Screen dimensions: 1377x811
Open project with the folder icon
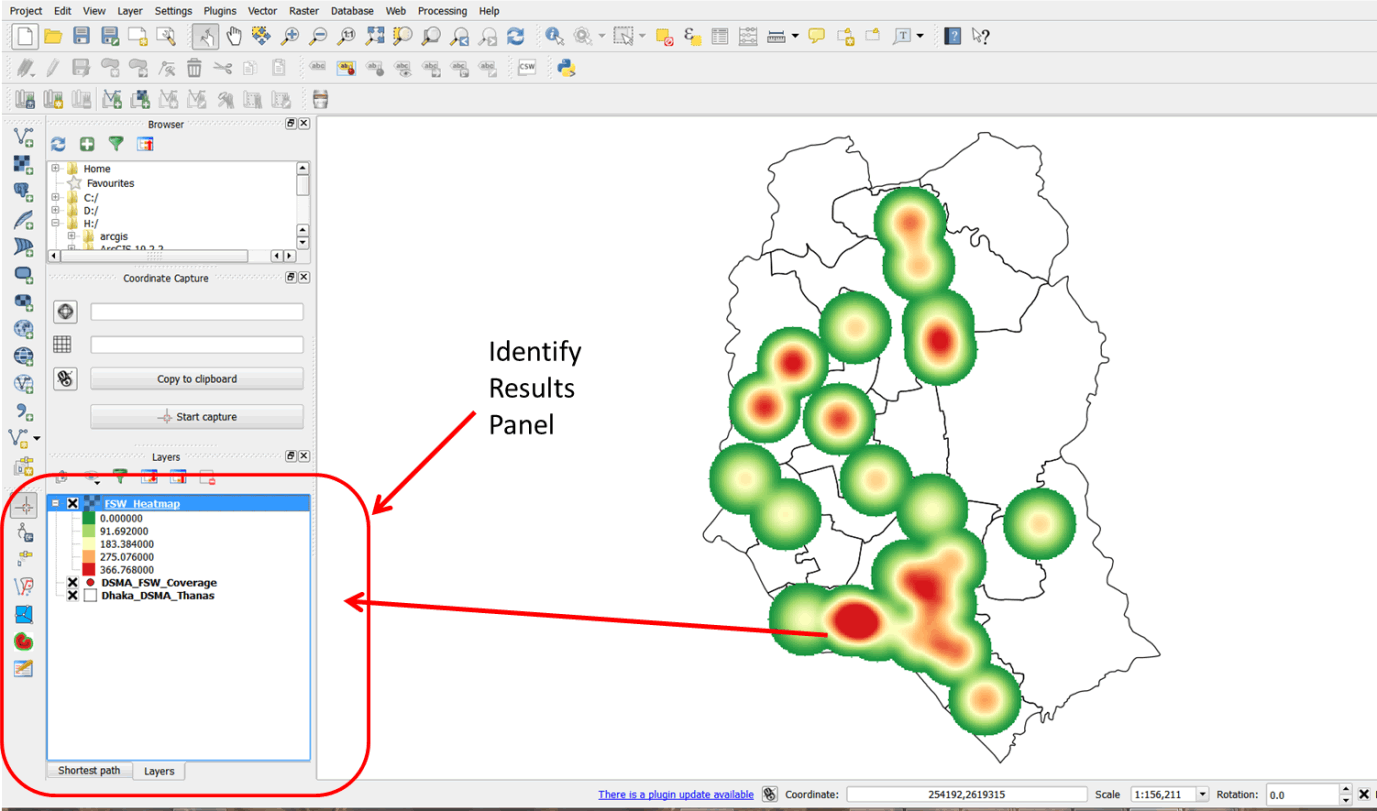[x=54, y=36]
